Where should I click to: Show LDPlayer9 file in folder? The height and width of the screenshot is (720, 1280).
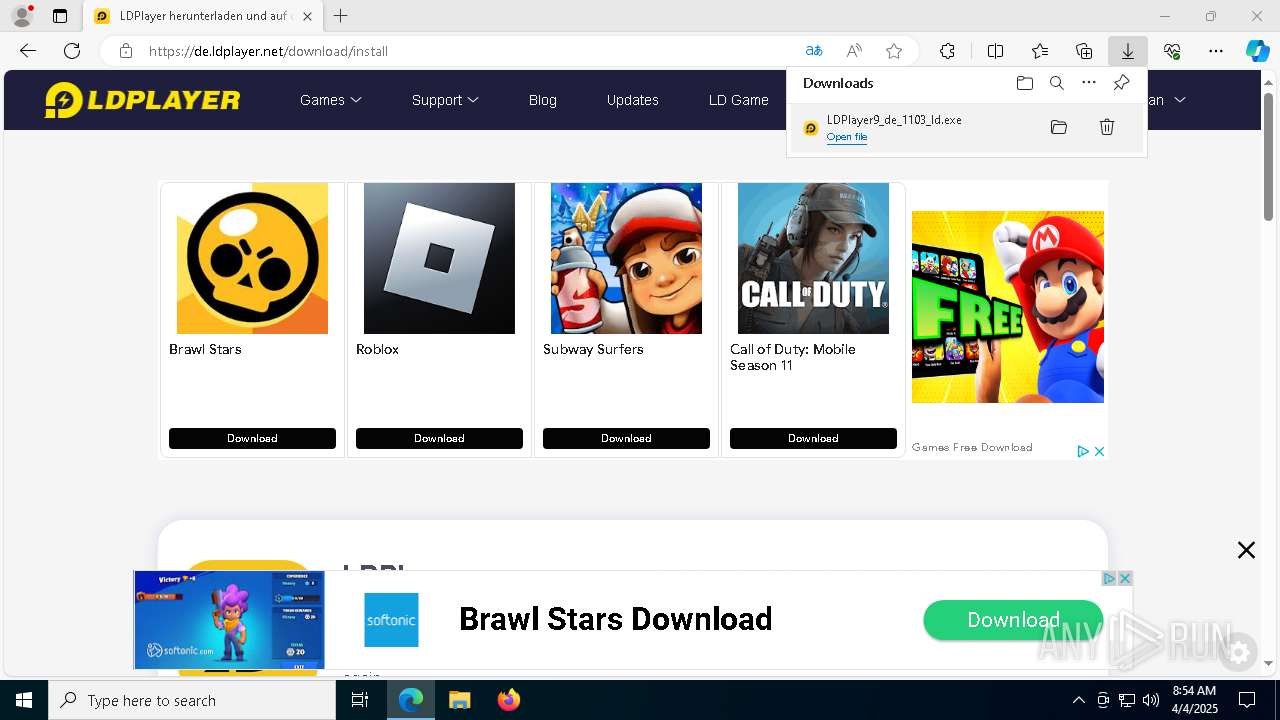1059,127
